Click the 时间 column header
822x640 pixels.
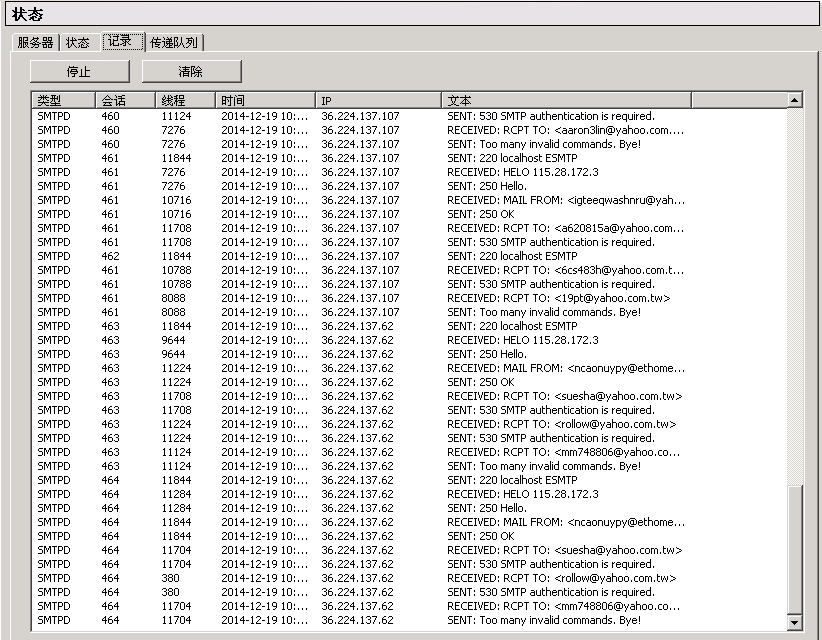[265, 101]
